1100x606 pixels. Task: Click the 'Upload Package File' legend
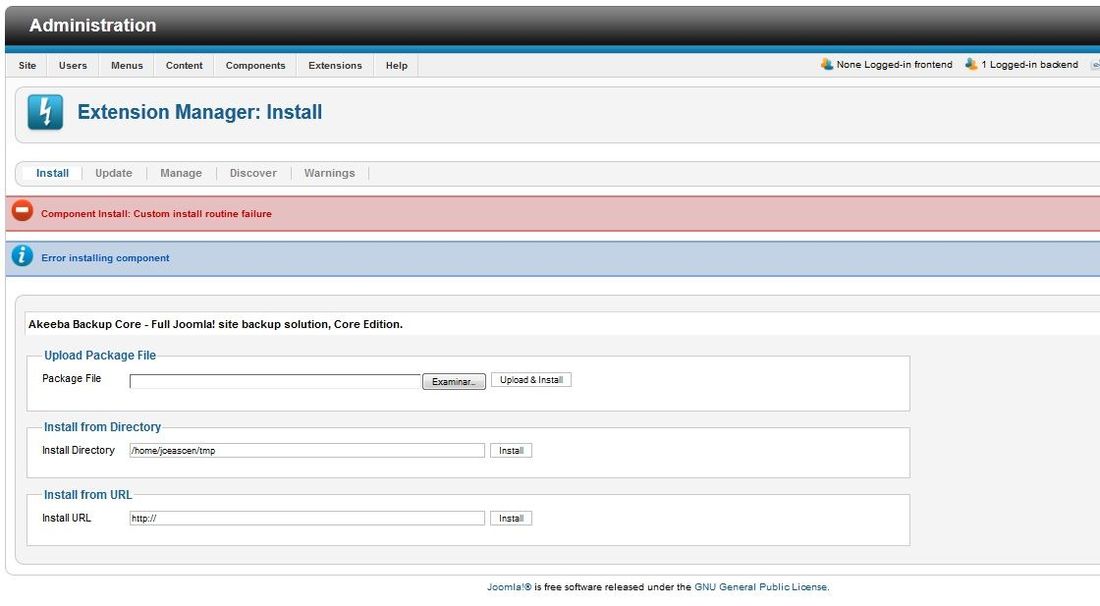click(100, 356)
